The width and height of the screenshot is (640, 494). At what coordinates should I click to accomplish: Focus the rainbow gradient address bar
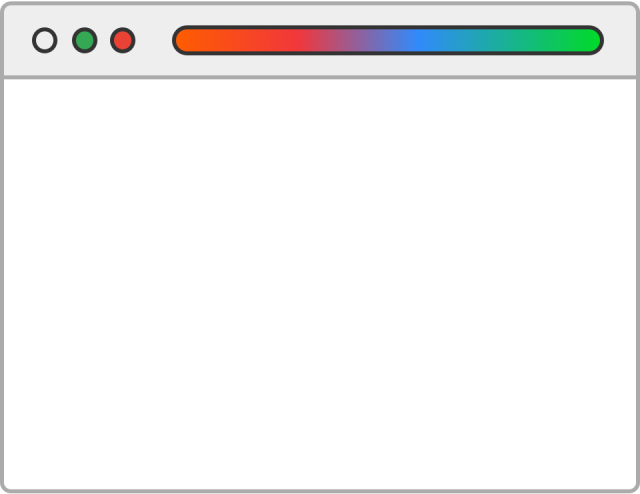388,40
